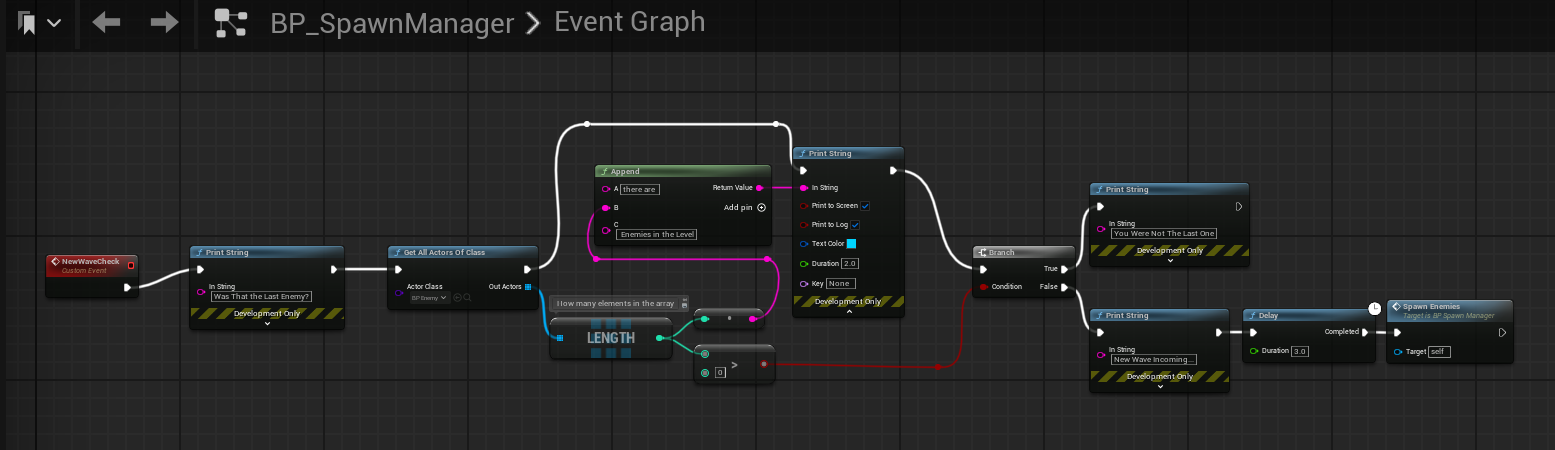Click the LENGTH node integer output pin
The height and width of the screenshot is (450, 1555).
point(659,338)
